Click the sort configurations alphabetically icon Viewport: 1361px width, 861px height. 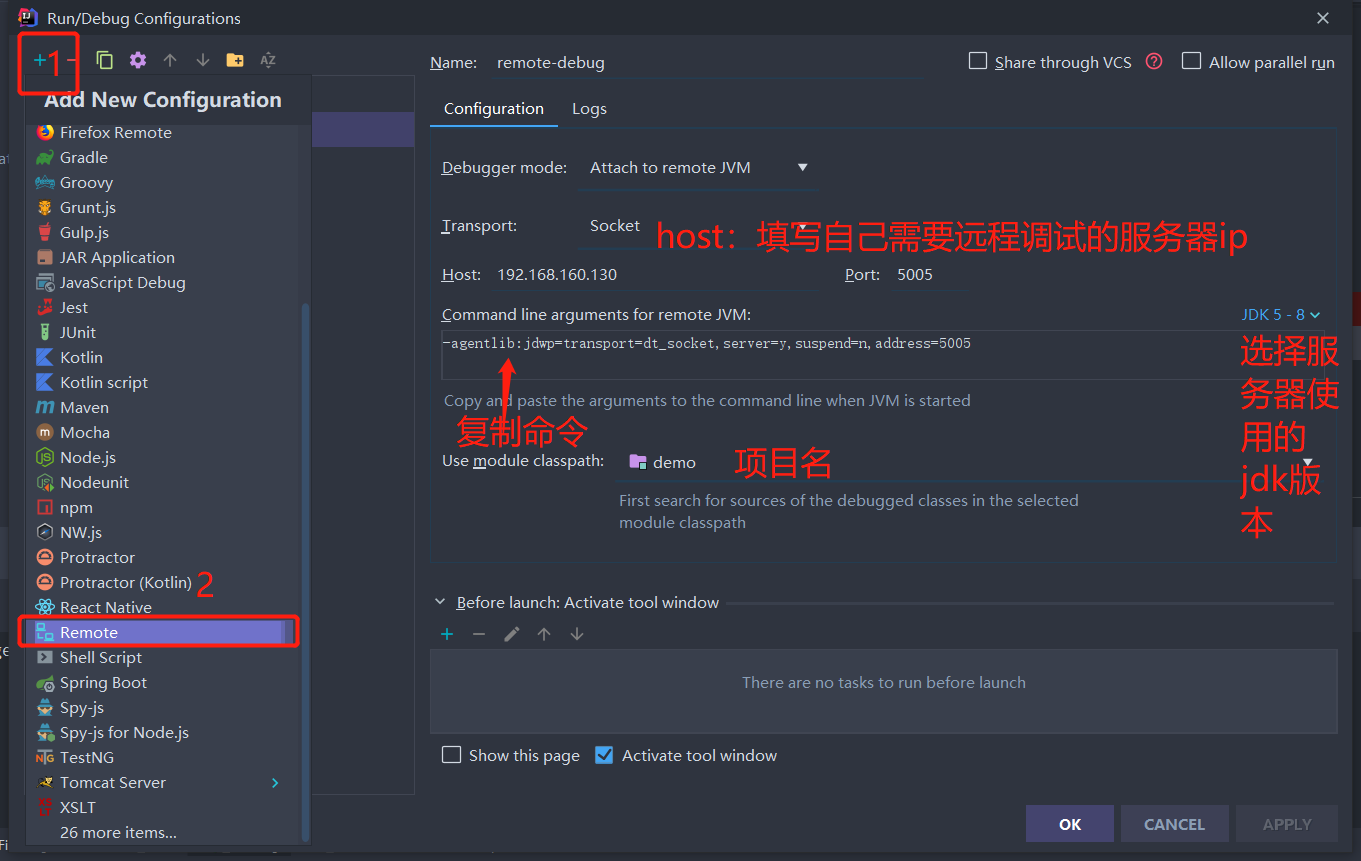pos(268,60)
